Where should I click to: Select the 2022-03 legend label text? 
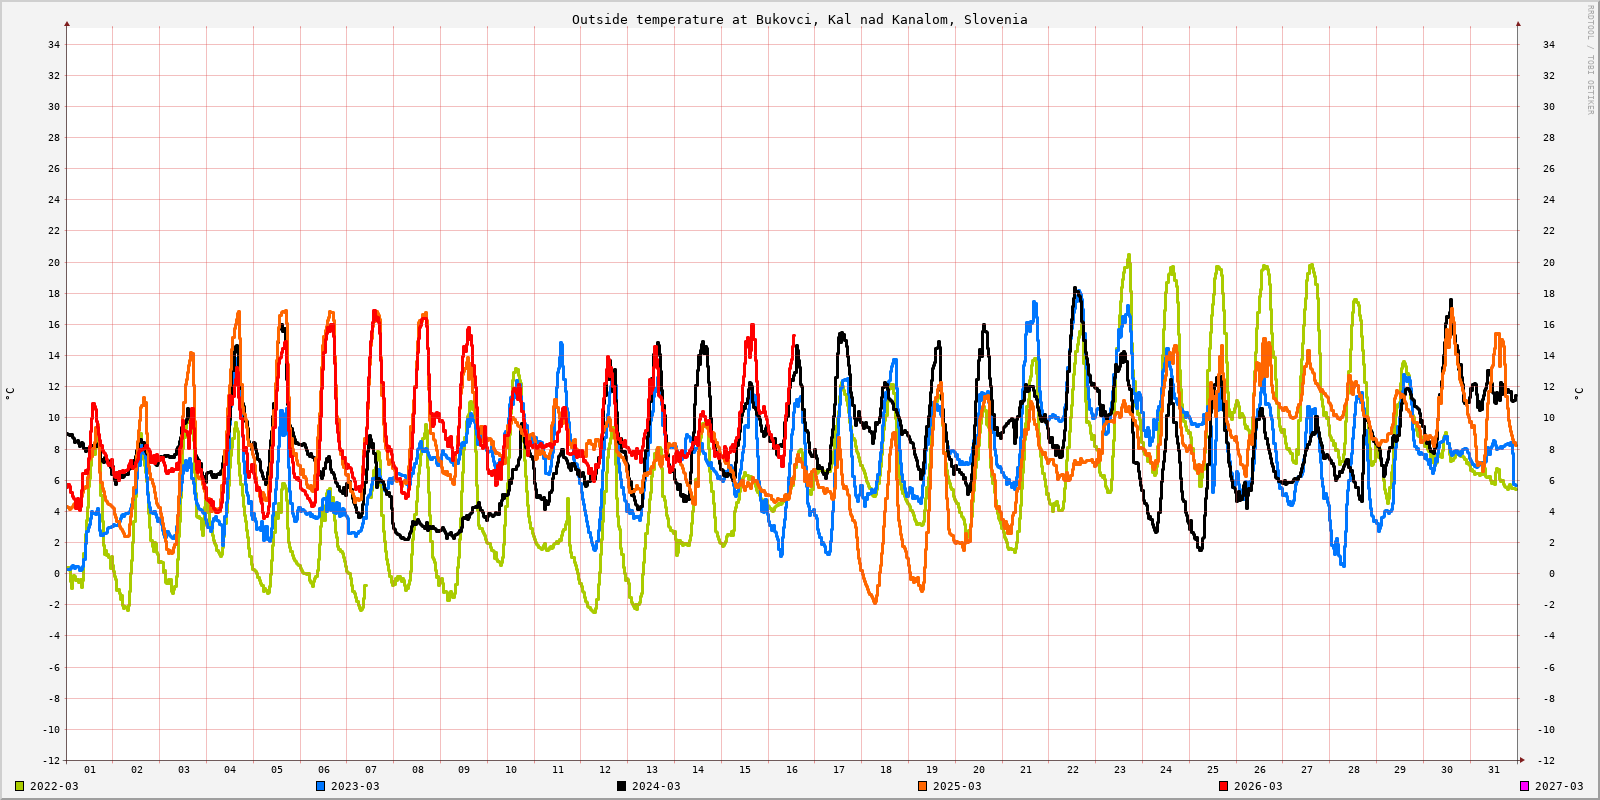[x=54, y=786]
